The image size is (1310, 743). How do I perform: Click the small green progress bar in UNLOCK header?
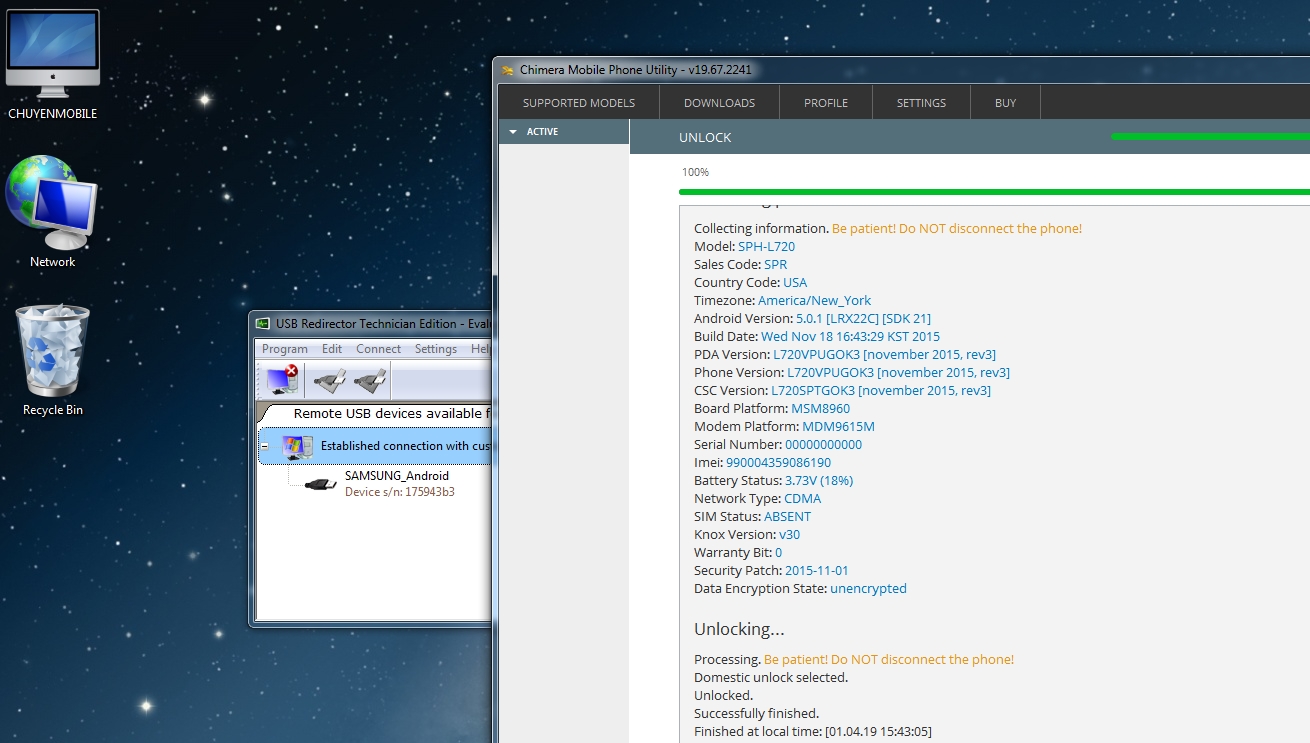click(x=1210, y=136)
